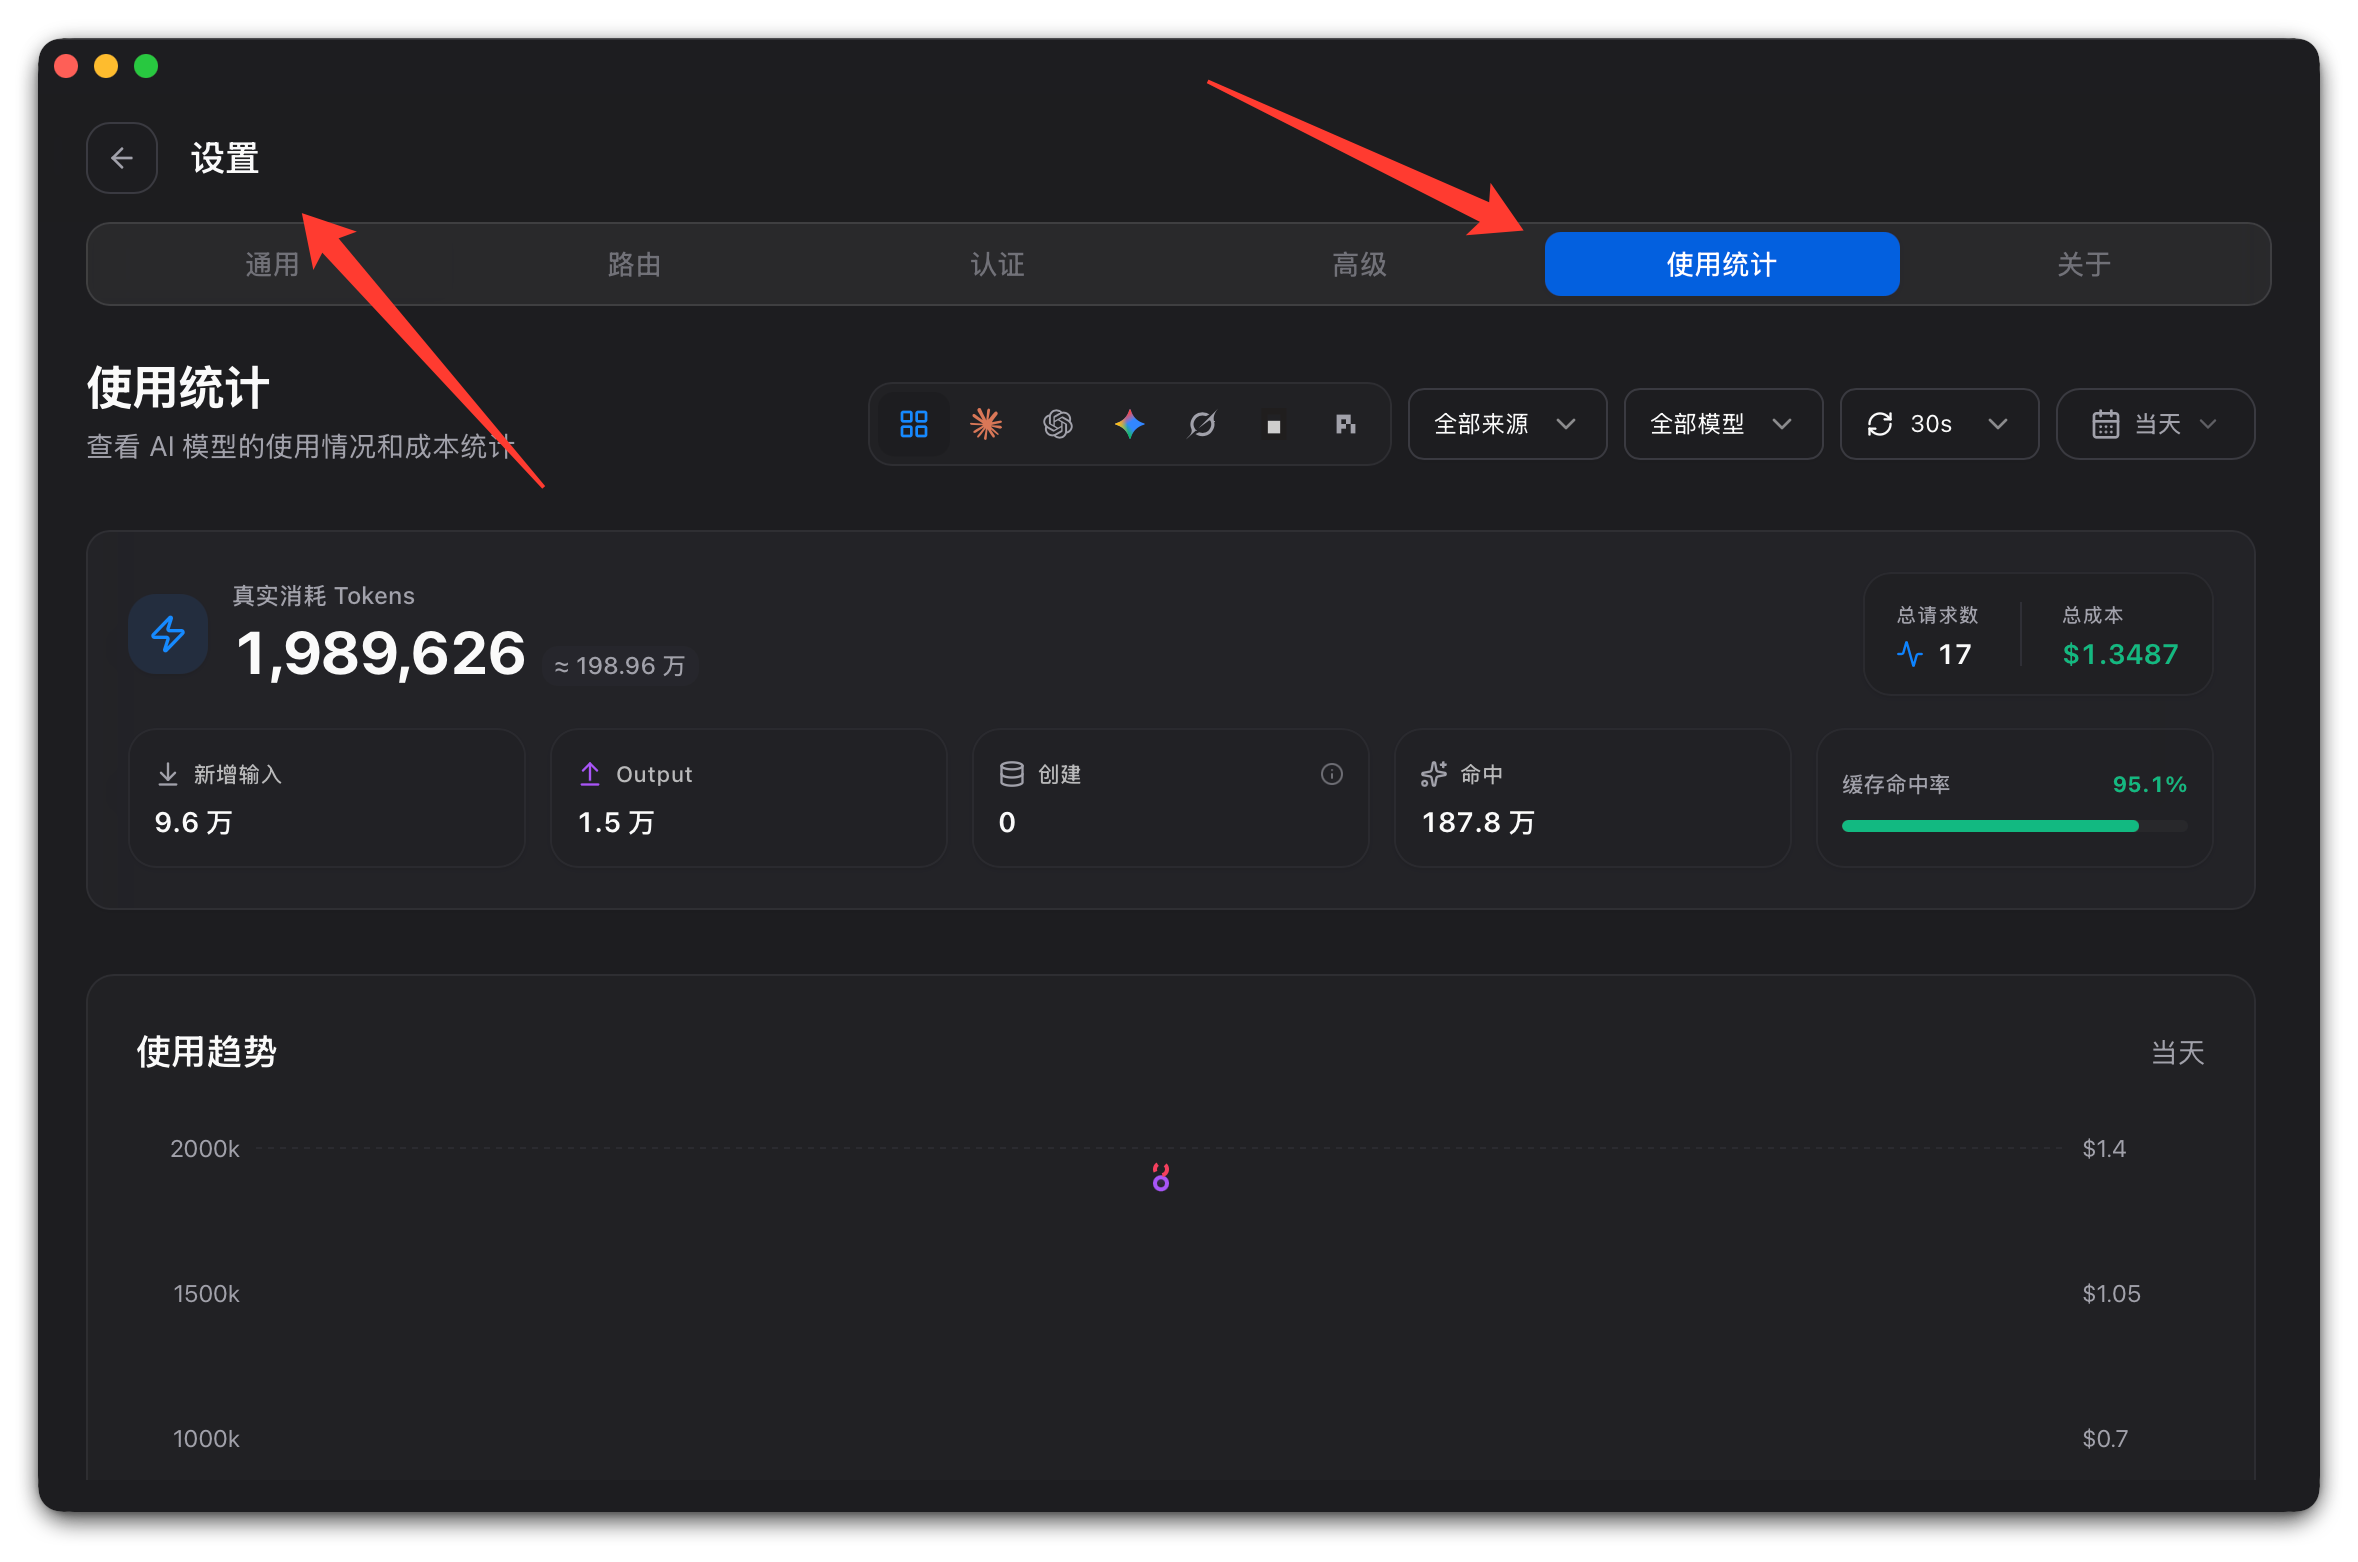Open the 认证 tab

[x=997, y=264]
